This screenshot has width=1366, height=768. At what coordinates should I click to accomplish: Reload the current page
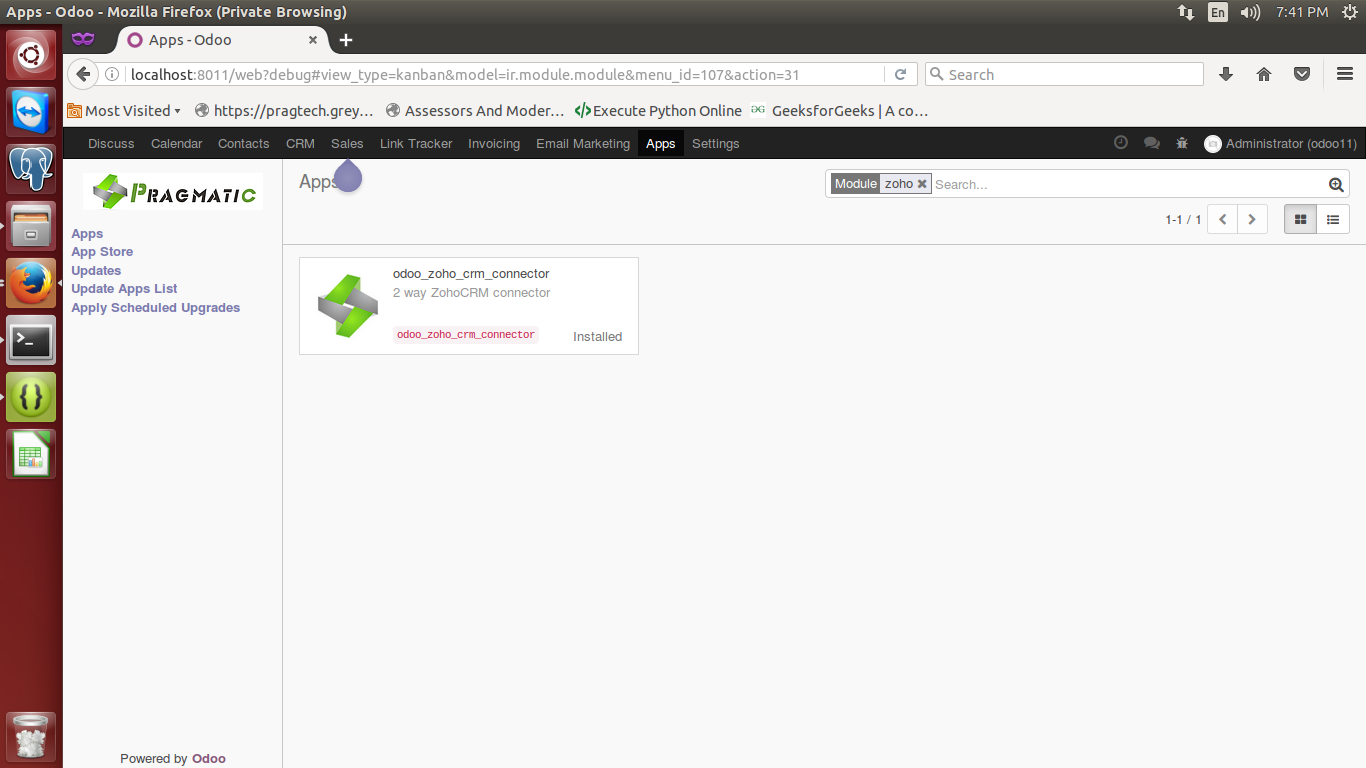[900, 74]
